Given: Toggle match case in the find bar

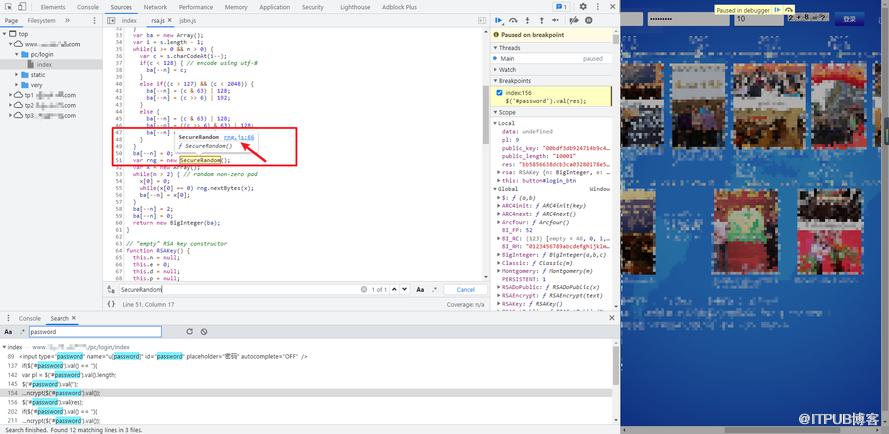Looking at the screenshot, I should pos(420,289).
